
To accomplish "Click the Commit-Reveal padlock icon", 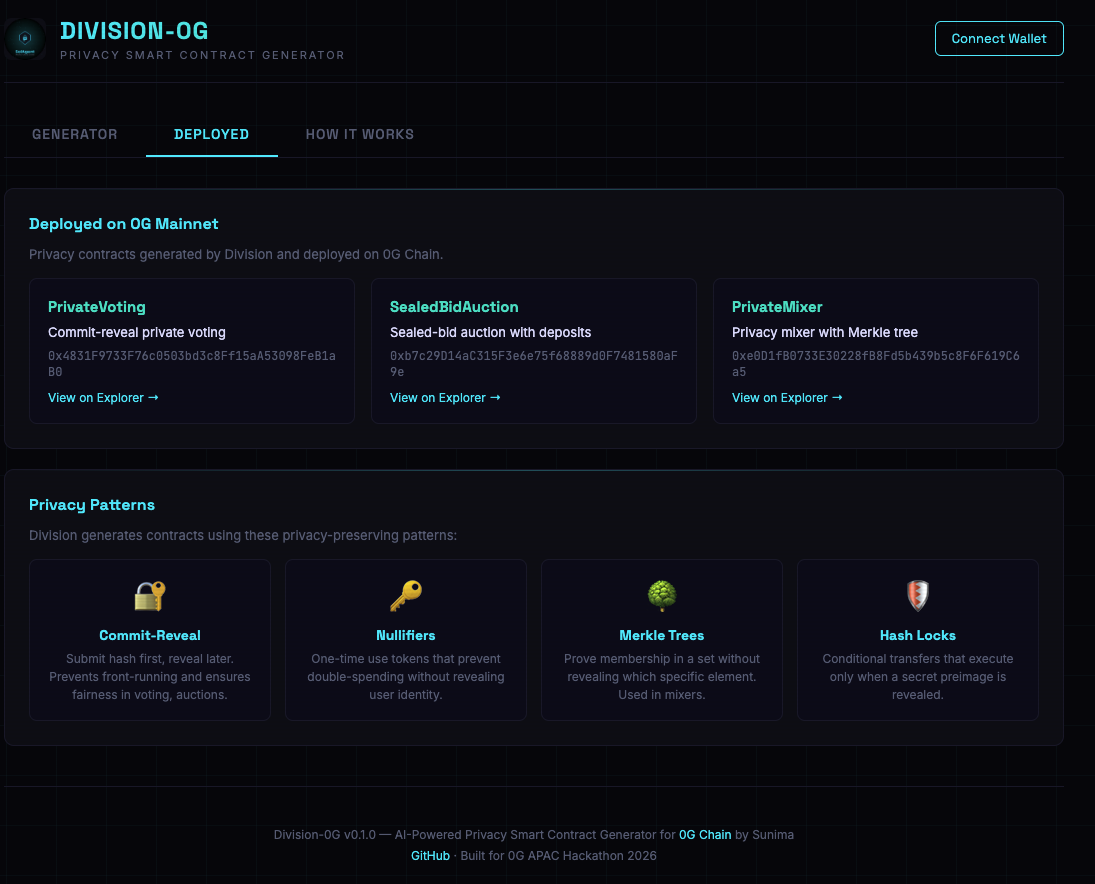I will coord(150,596).
